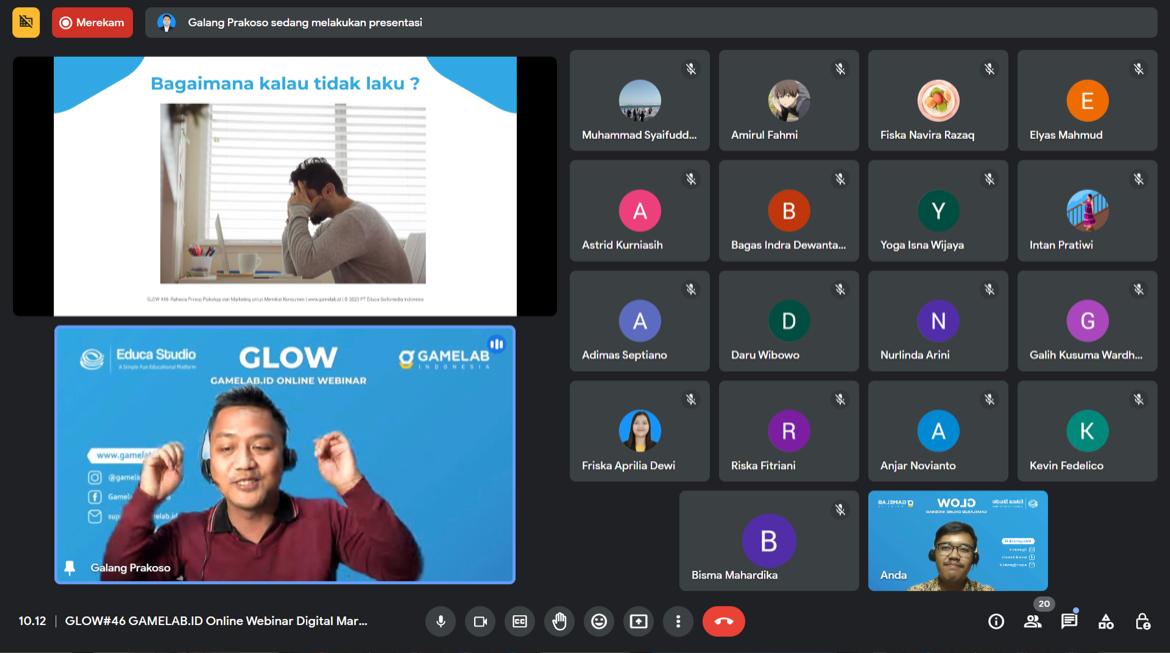Viewport: 1170px width, 653px height.
Task: Open host controls lock icon
Action: tap(1142, 622)
